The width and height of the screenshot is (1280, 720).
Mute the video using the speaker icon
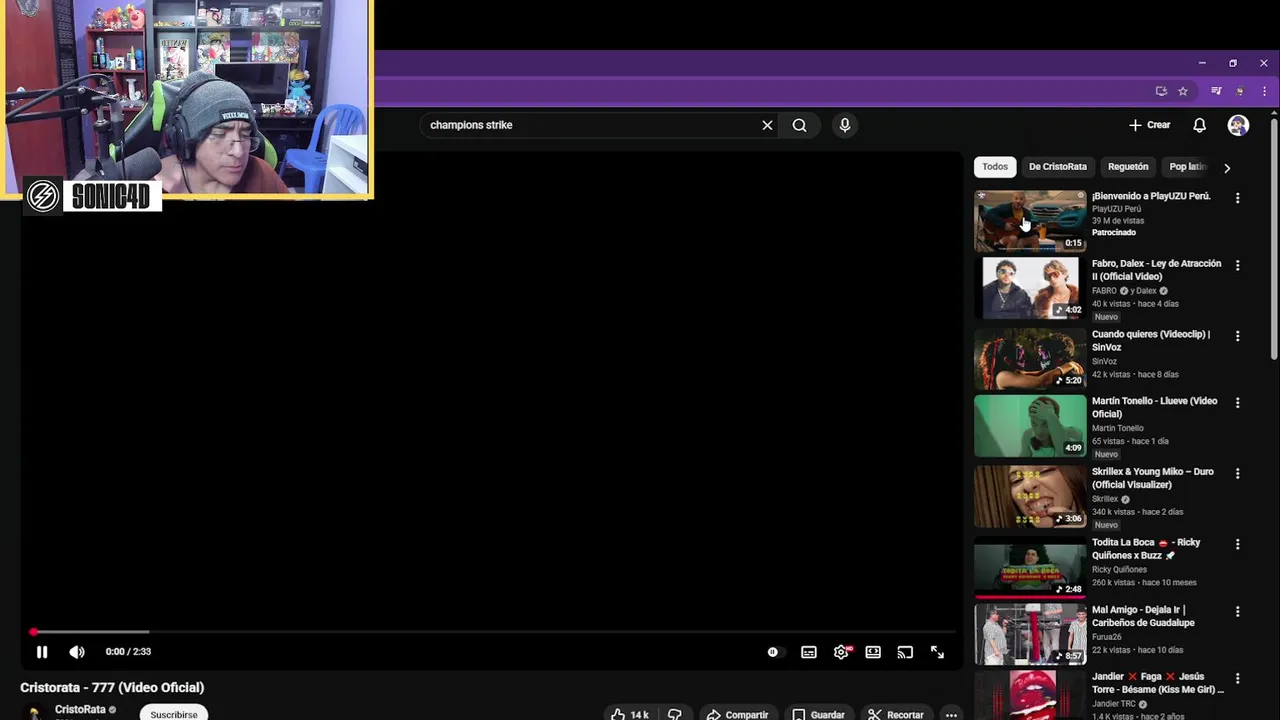77,652
